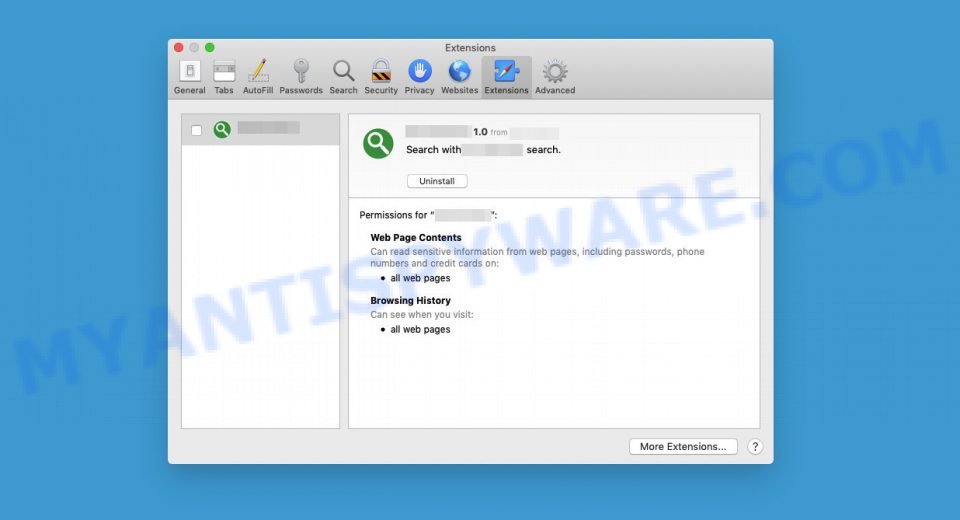Click the green zoom window button

coord(209,47)
